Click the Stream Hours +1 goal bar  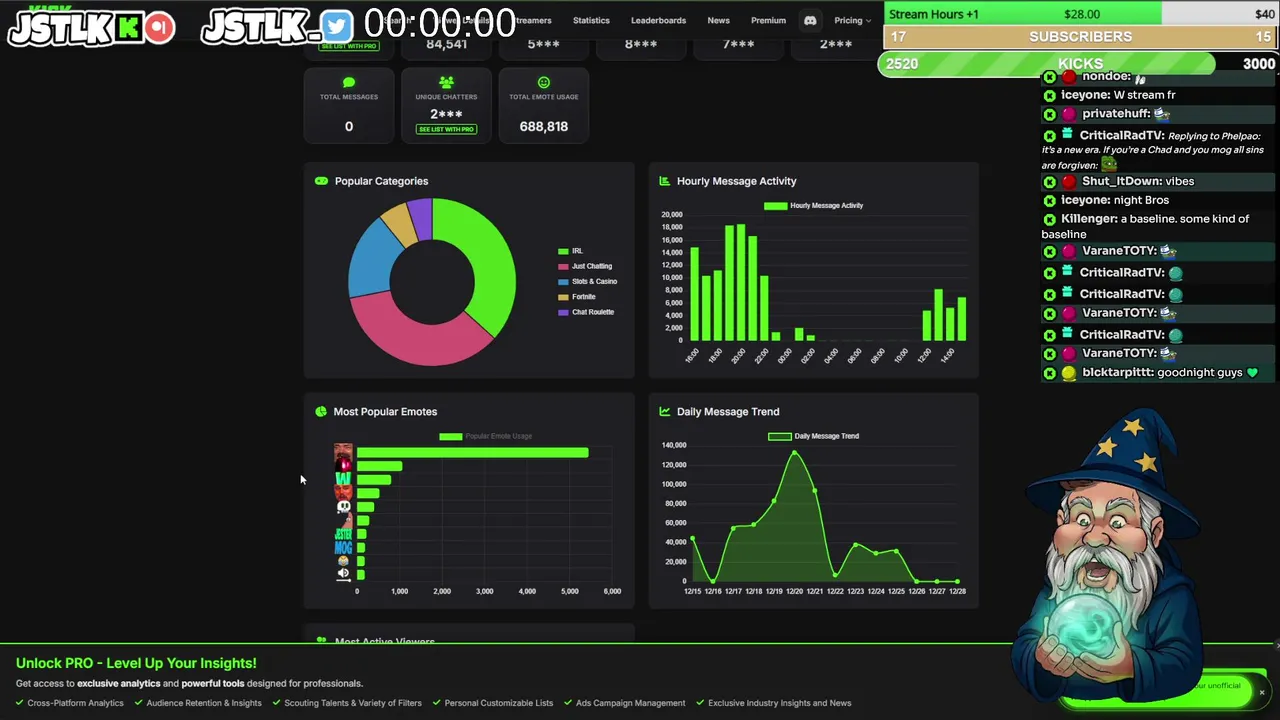tap(1080, 14)
